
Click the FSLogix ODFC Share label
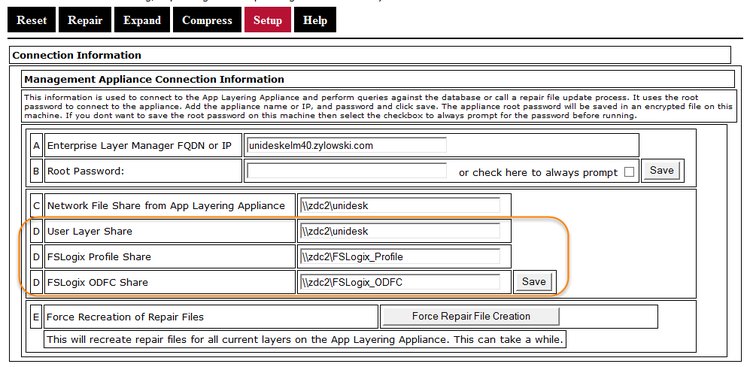97,282
